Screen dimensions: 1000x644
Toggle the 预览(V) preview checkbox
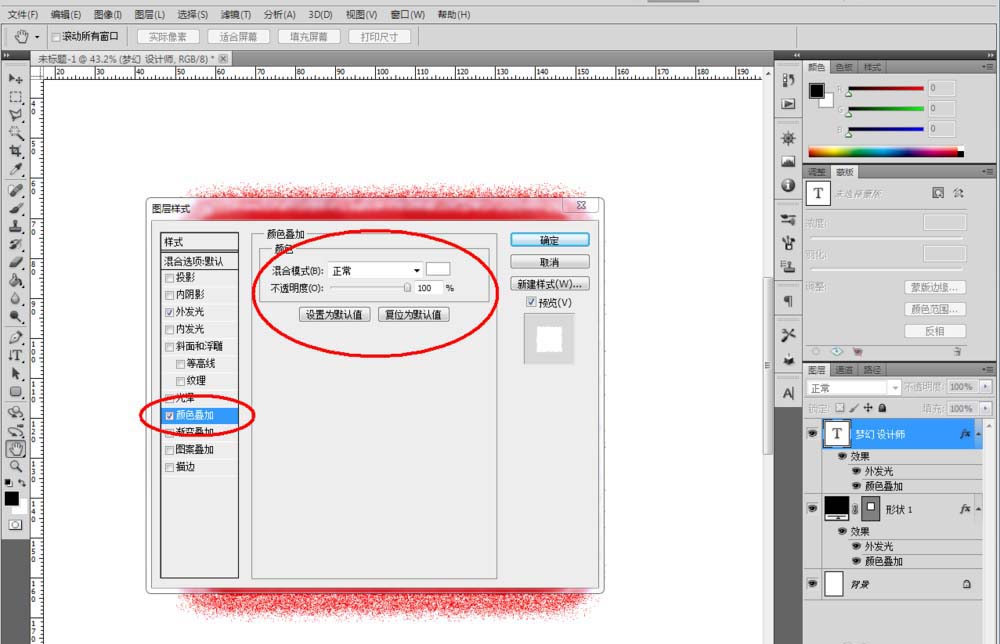(x=531, y=302)
